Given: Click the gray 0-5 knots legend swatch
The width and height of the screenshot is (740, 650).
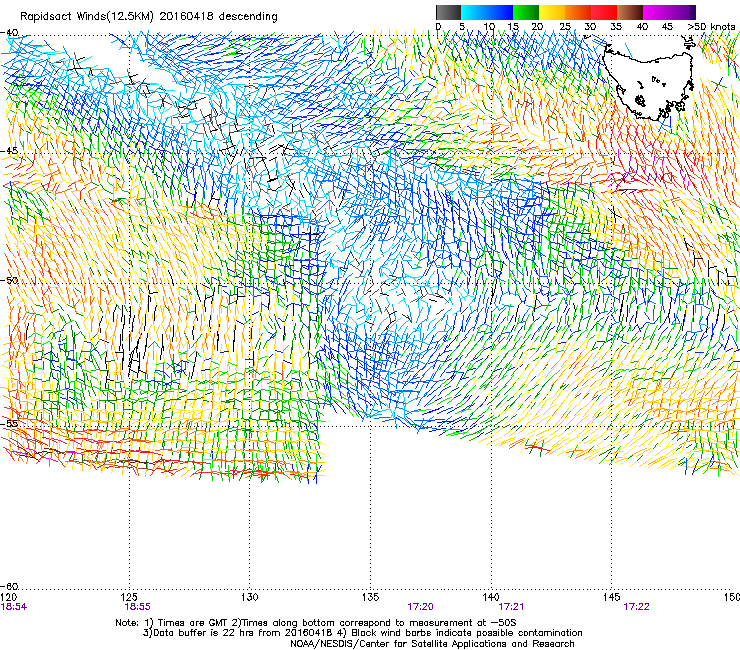Looking at the screenshot, I should pyautogui.click(x=448, y=12).
